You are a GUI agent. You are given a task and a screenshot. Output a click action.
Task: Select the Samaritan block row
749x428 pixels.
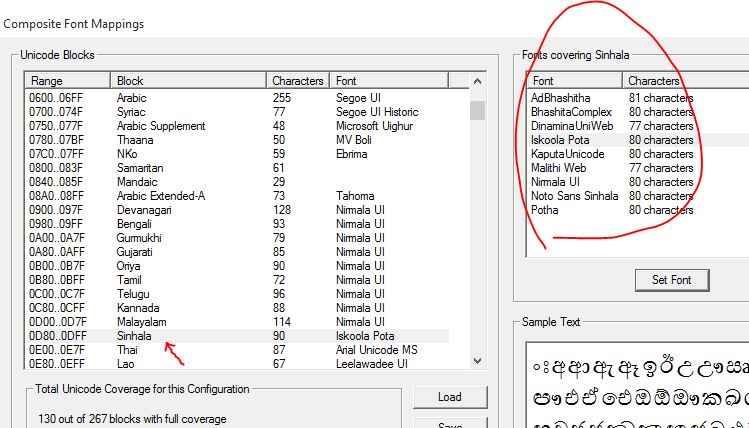(x=237, y=168)
